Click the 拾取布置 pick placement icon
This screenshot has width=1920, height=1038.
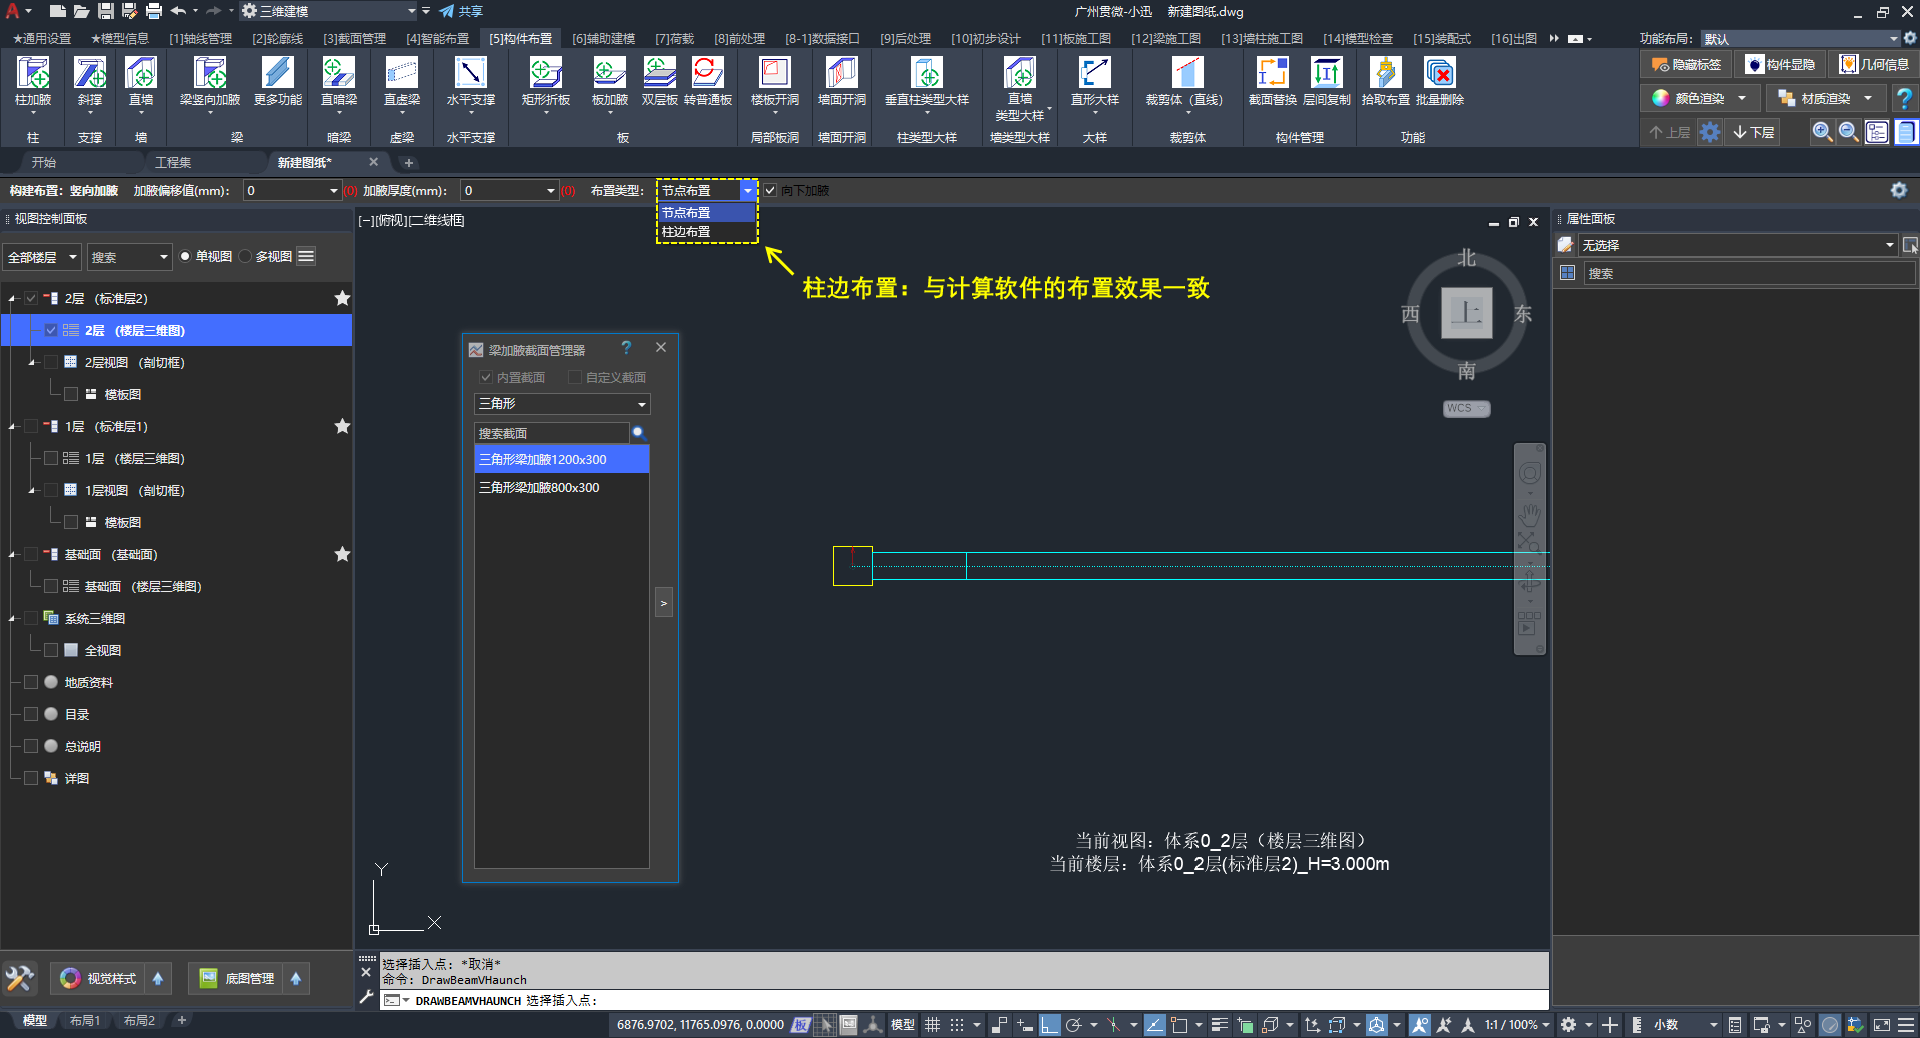tap(1386, 81)
